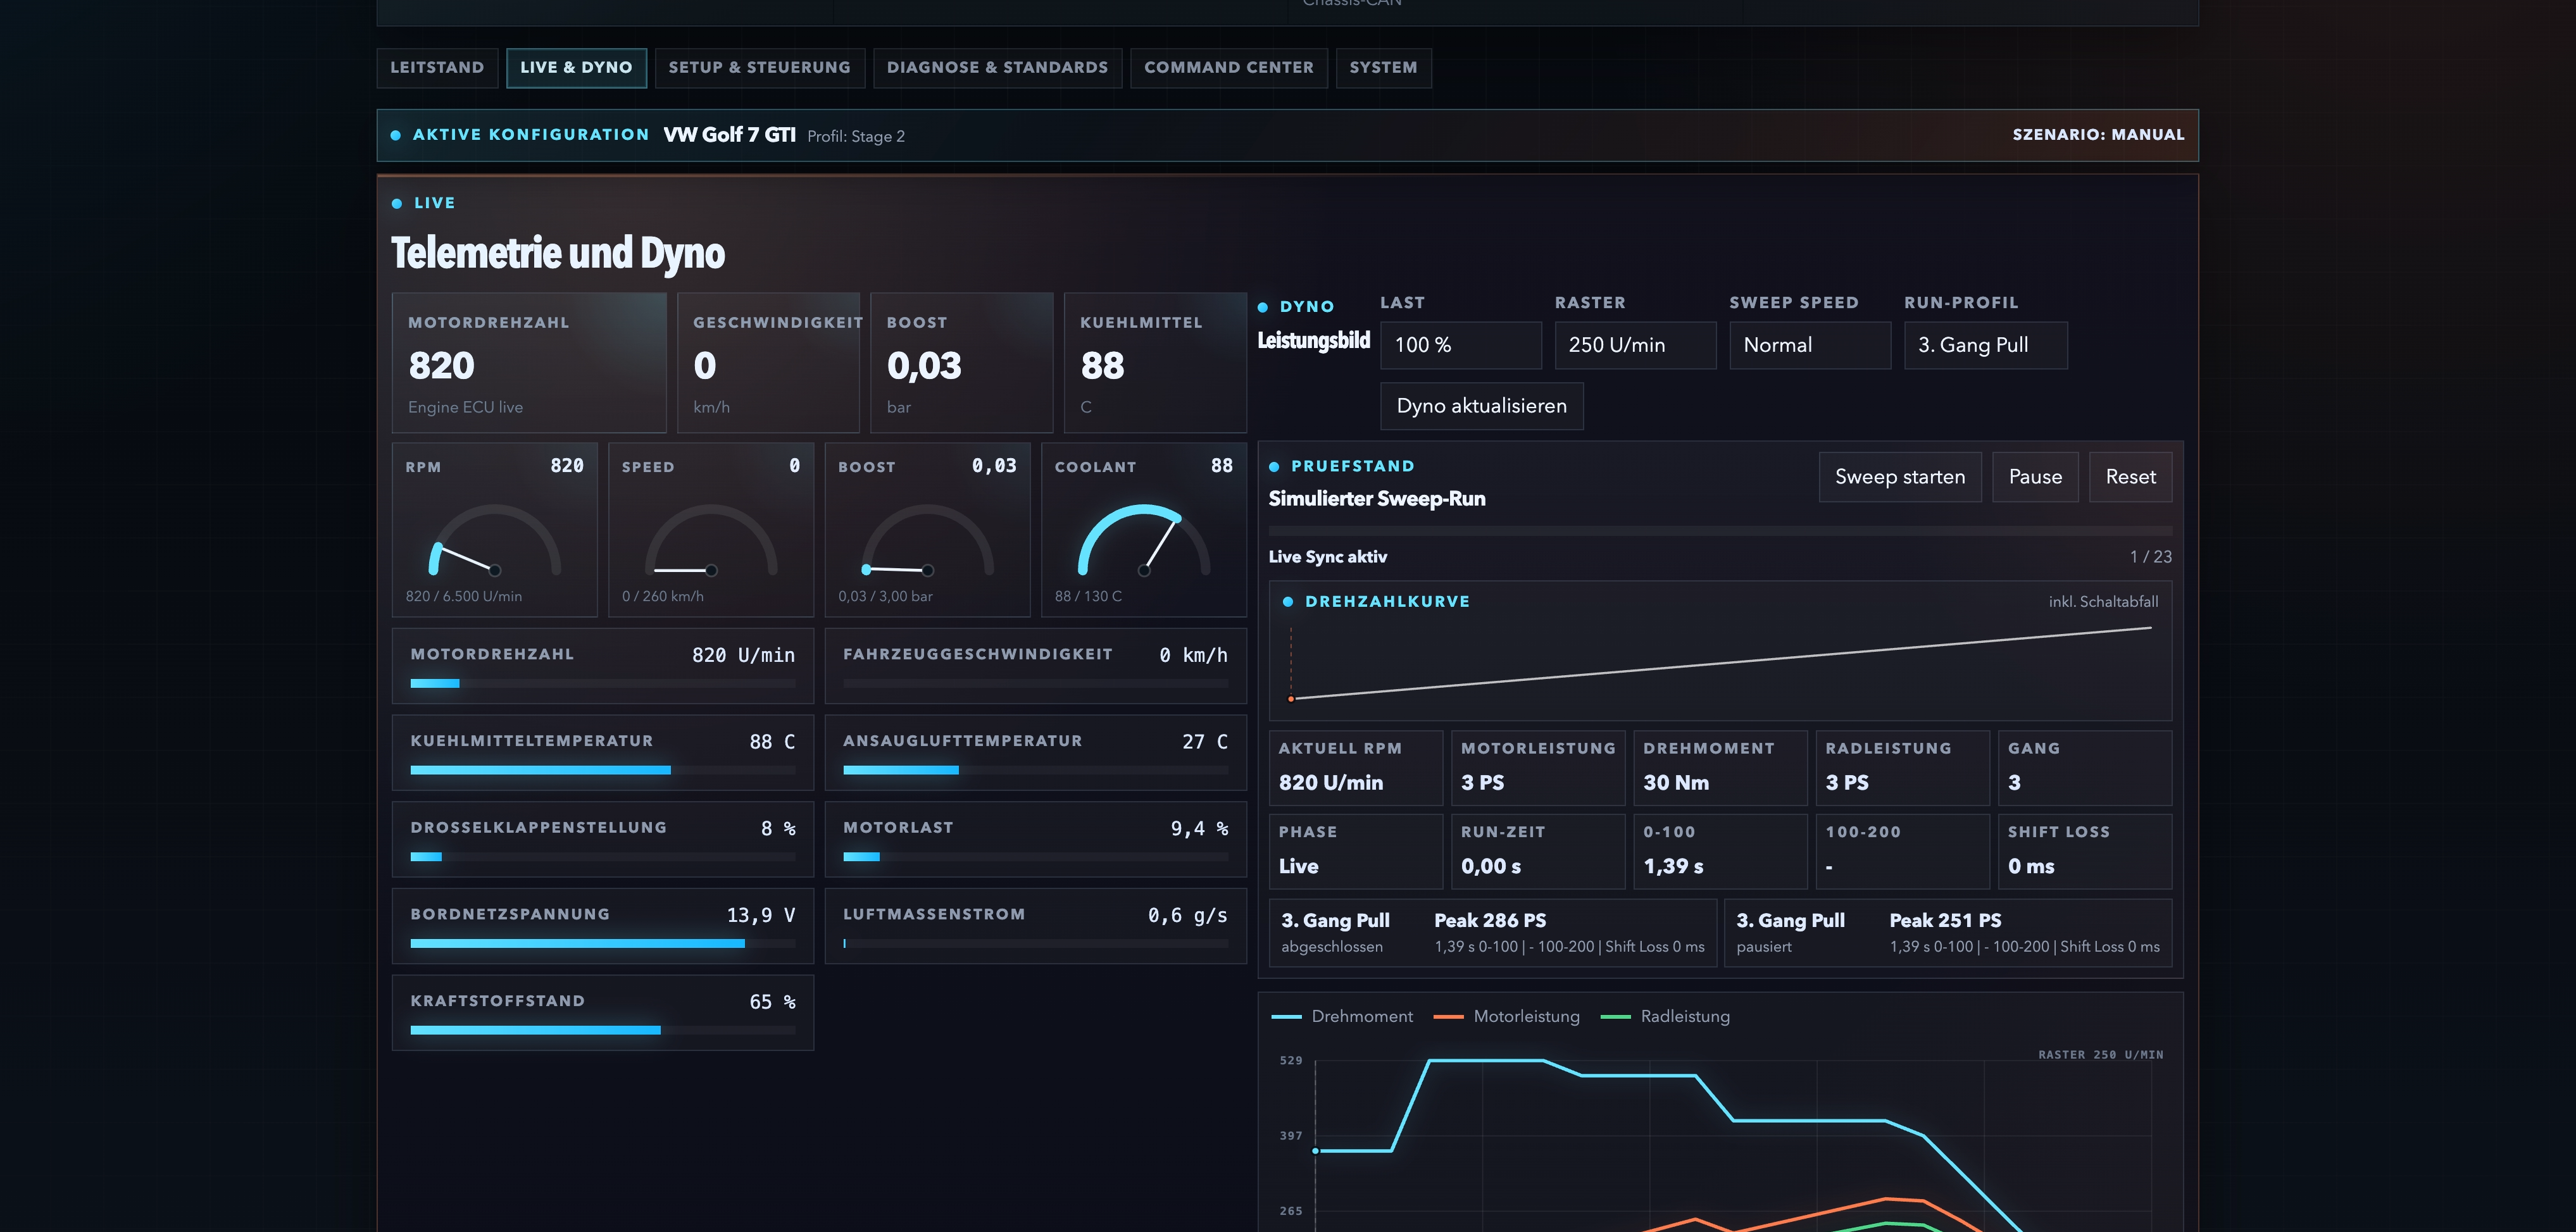
Task: Click the Boost 0,03 bar card
Action: tap(961, 363)
